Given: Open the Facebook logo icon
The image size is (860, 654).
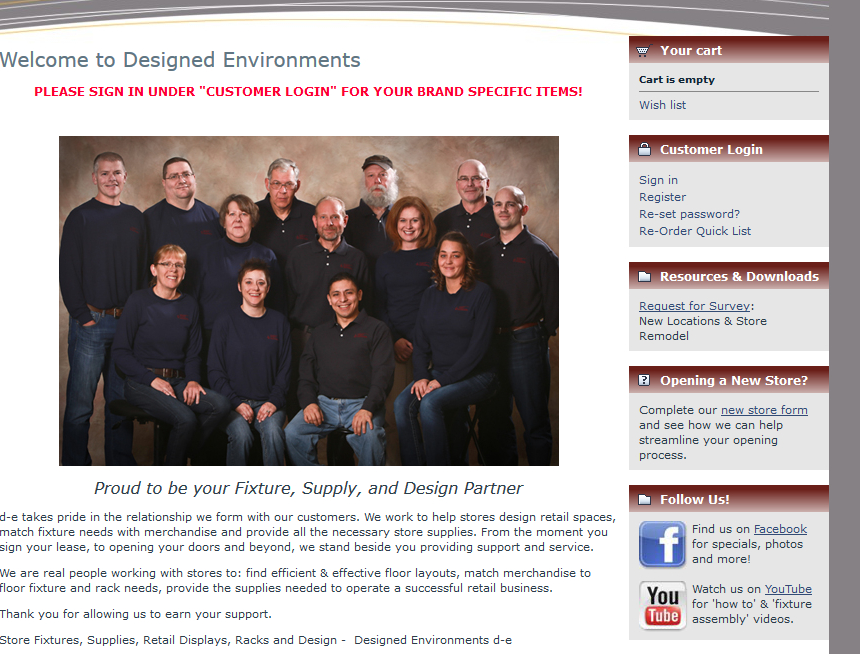Looking at the screenshot, I should click(x=662, y=545).
